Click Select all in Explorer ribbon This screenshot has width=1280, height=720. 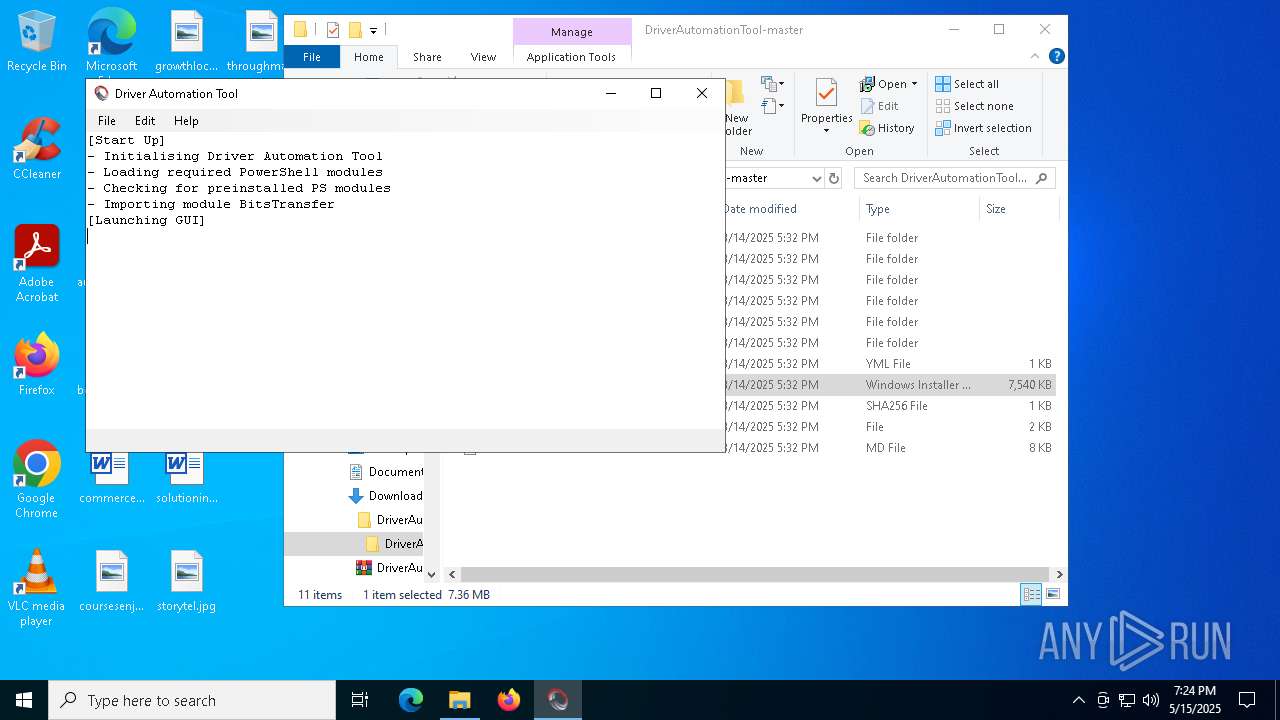pyautogui.click(x=967, y=84)
